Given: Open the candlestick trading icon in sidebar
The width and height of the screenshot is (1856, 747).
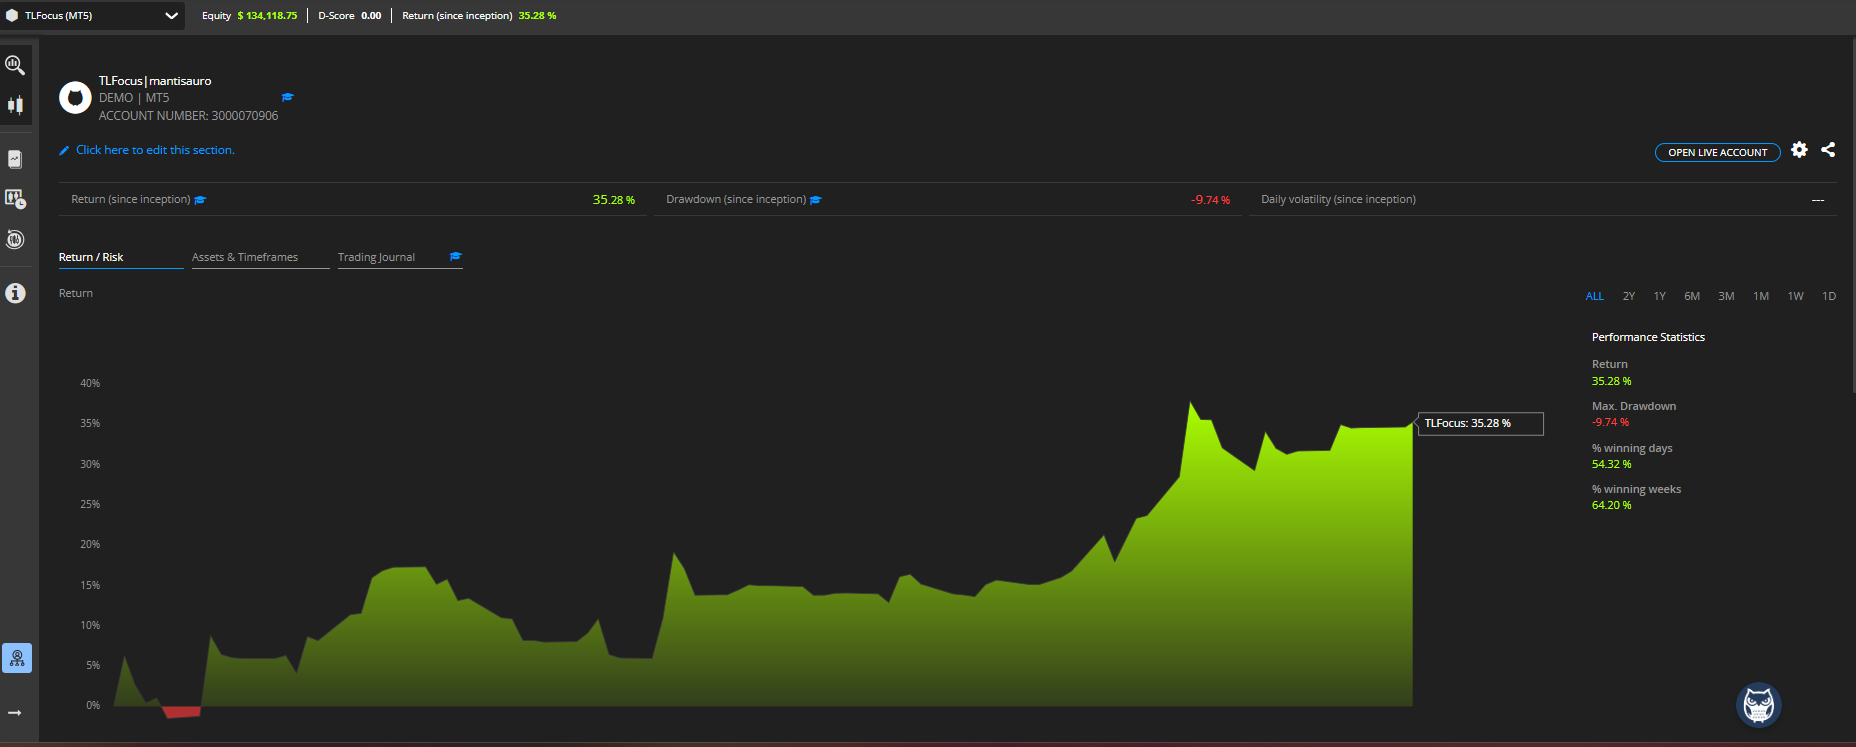Looking at the screenshot, I should point(15,105).
